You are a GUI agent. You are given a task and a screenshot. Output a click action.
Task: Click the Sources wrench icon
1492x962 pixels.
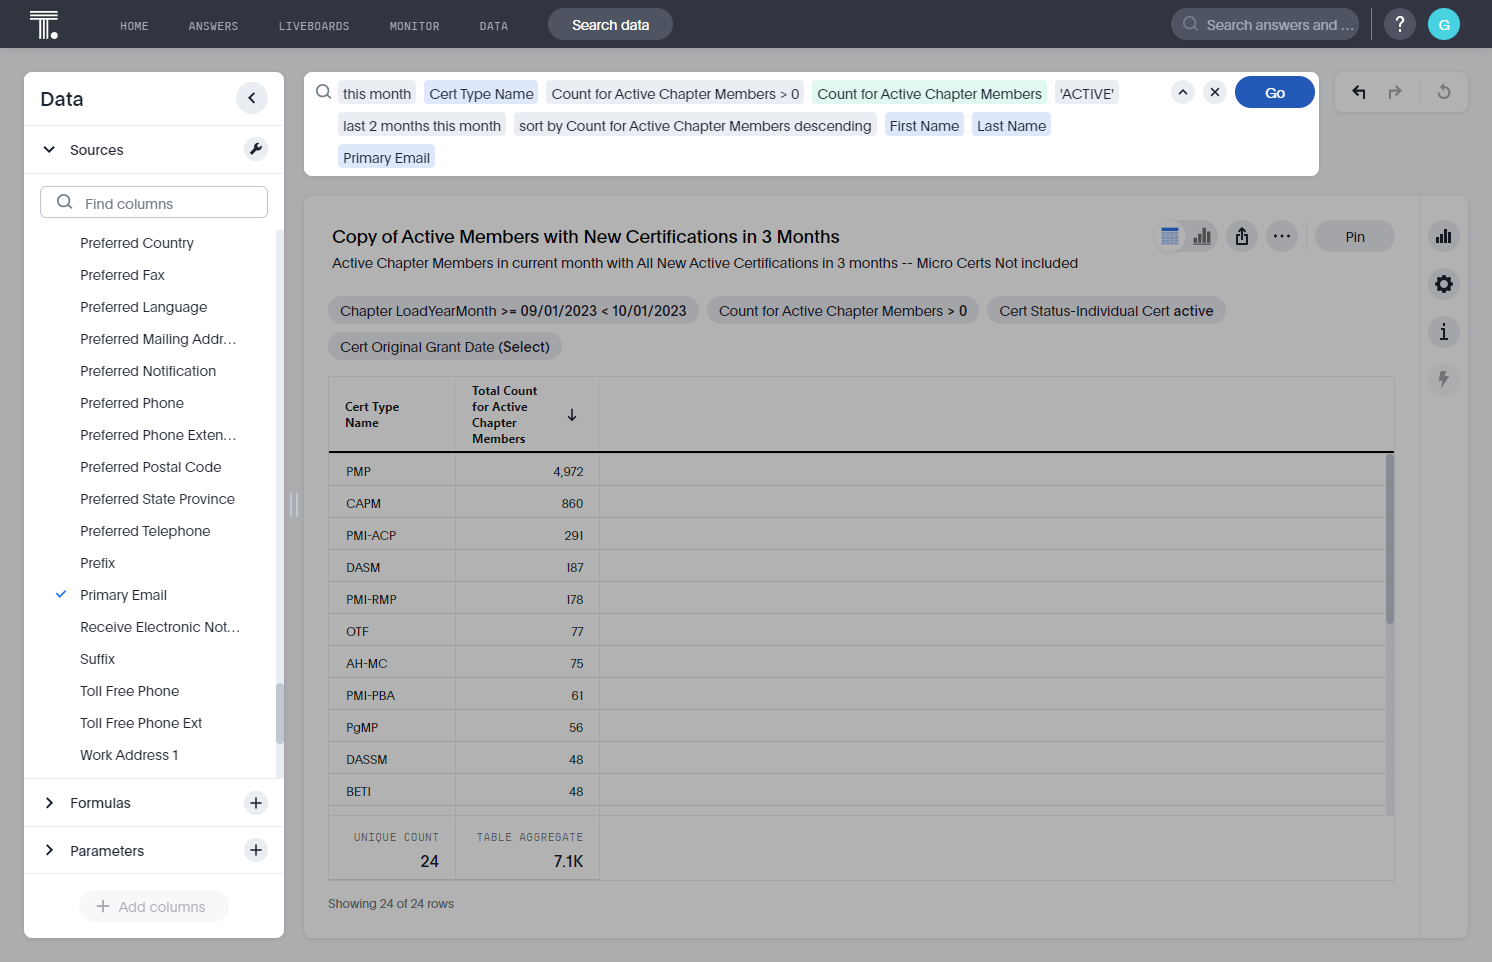point(256,149)
